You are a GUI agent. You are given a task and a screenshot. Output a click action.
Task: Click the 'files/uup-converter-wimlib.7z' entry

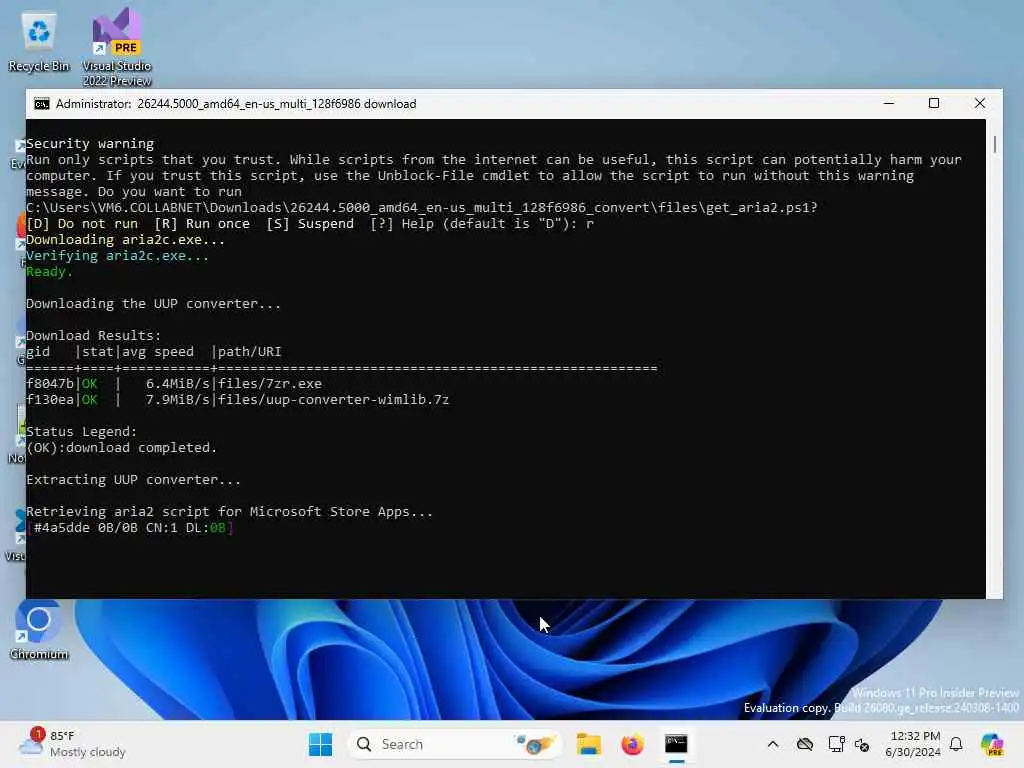[334, 400]
